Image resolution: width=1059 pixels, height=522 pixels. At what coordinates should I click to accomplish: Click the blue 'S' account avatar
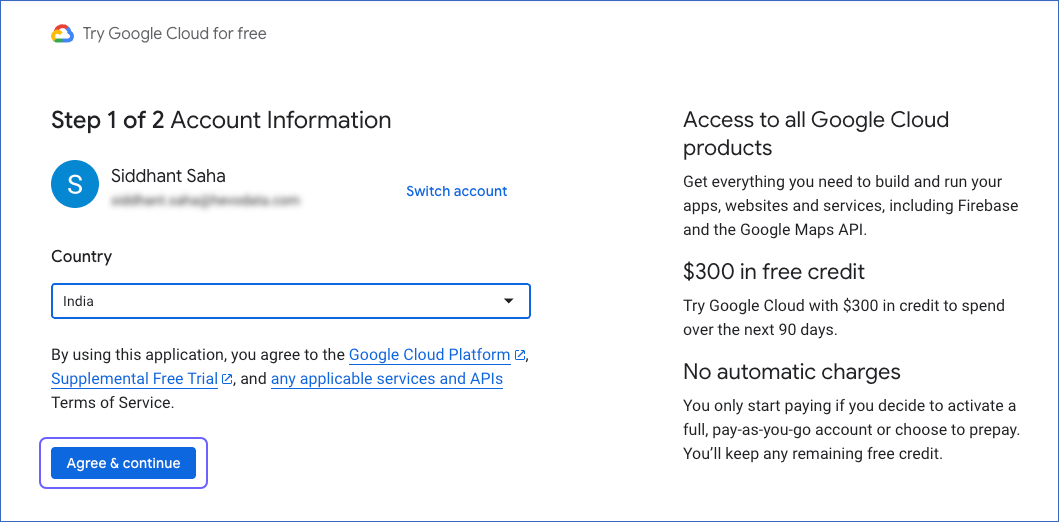[x=75, y=184]
